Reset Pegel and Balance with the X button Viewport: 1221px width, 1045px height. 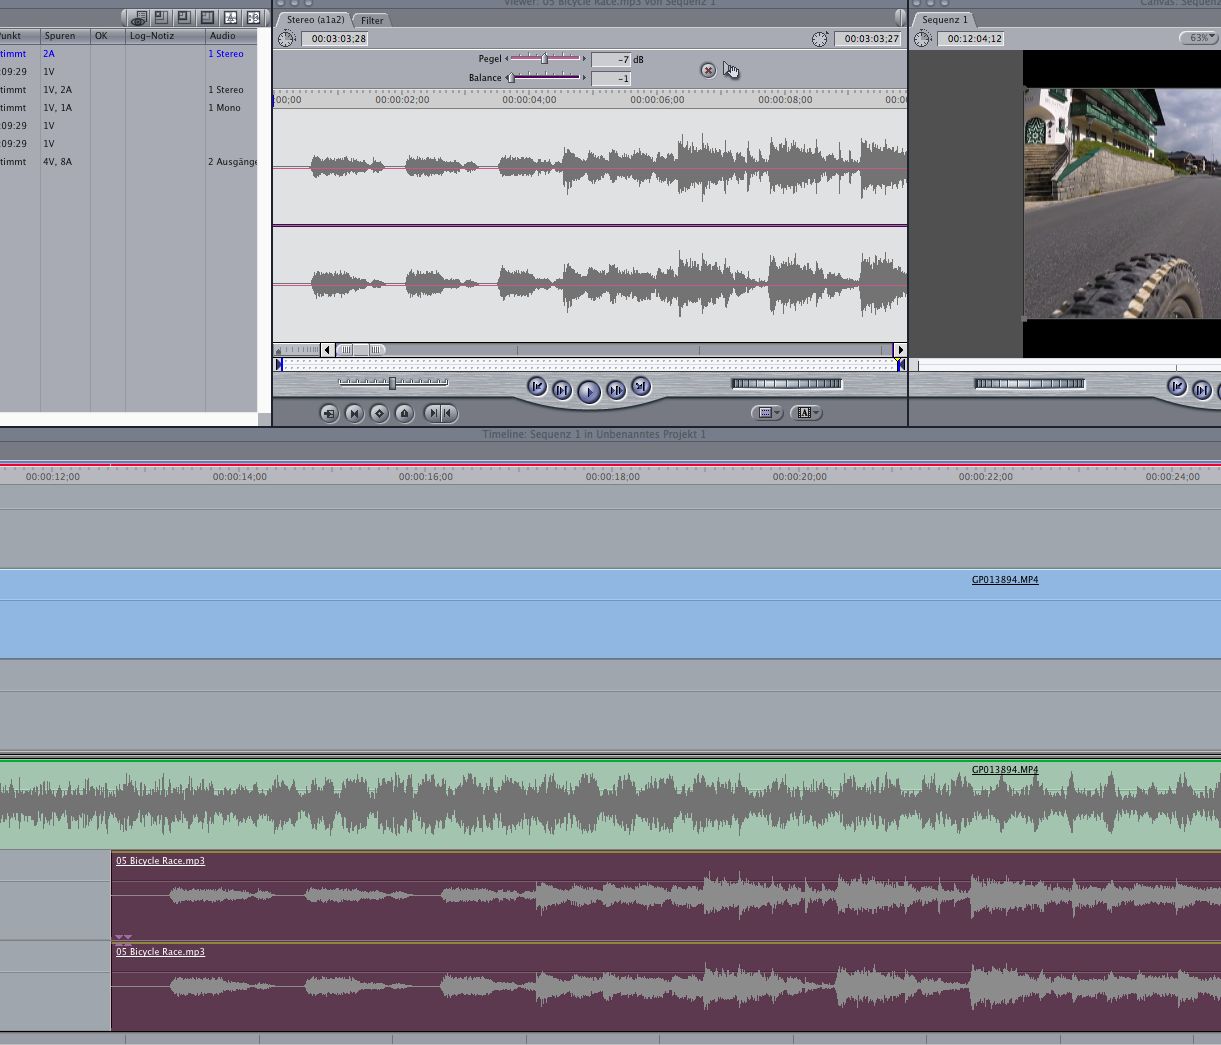coord(708,70)
